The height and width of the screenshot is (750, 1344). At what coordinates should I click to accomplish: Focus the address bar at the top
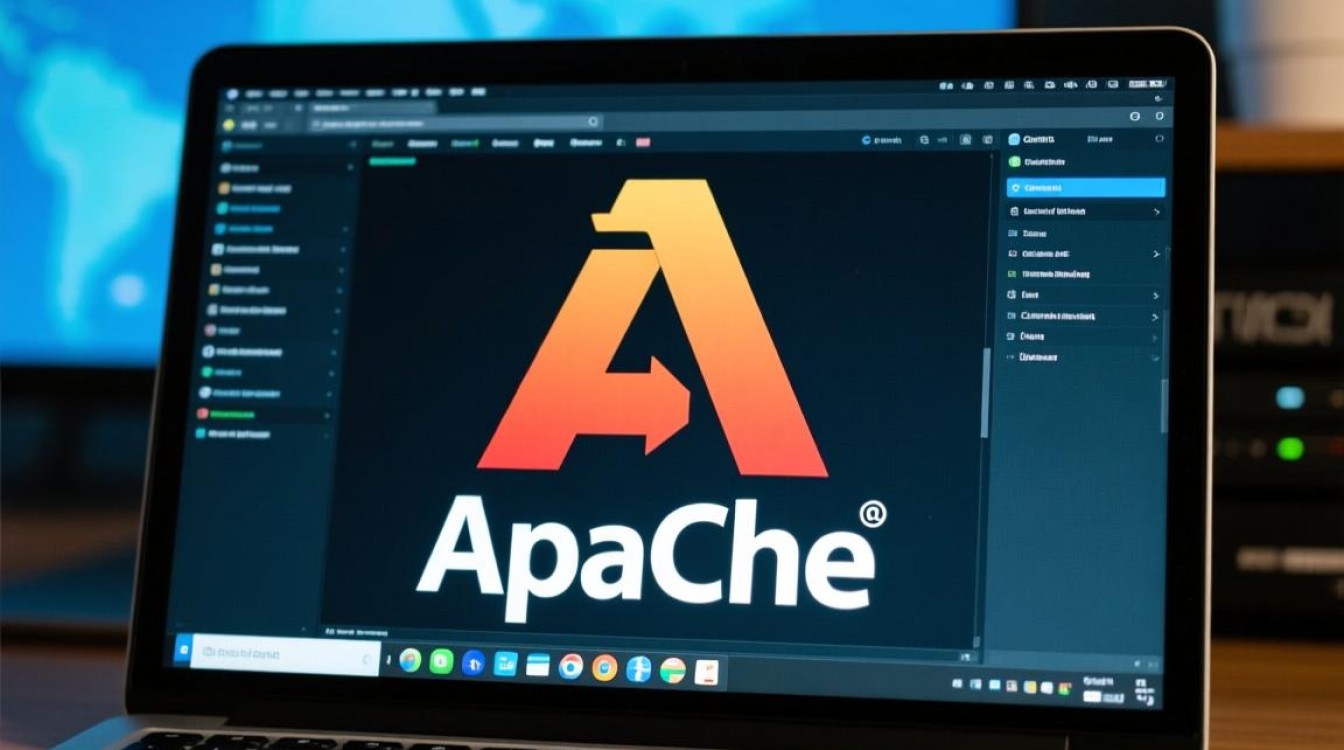(x=455, y=122)
